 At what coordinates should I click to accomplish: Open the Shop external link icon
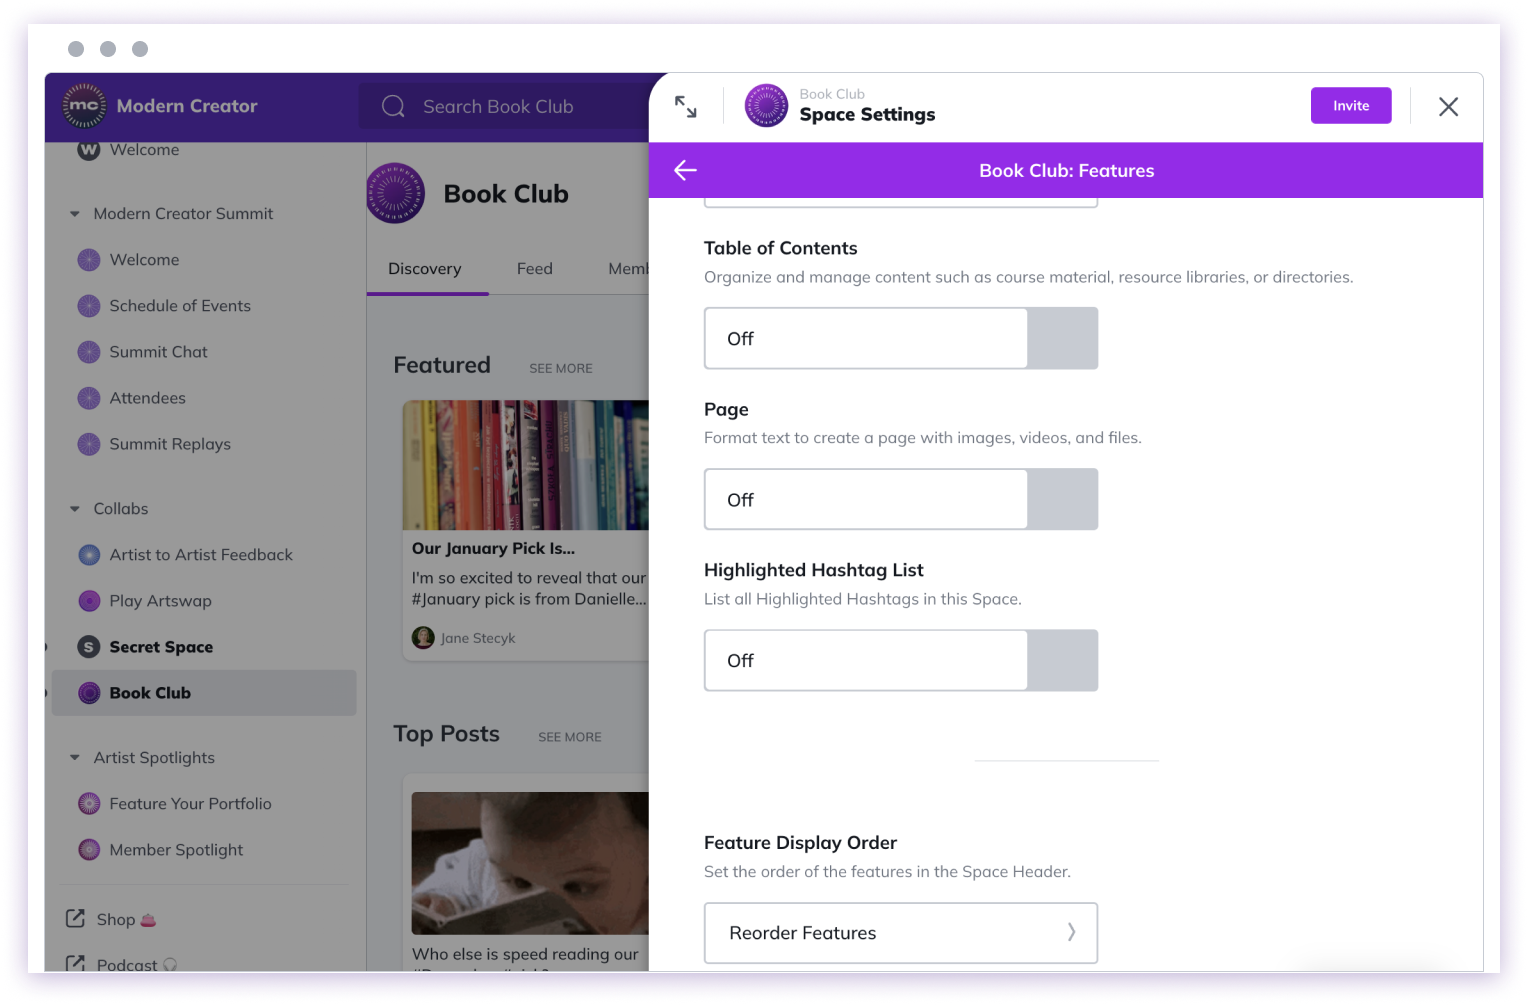tap(75, 918)
